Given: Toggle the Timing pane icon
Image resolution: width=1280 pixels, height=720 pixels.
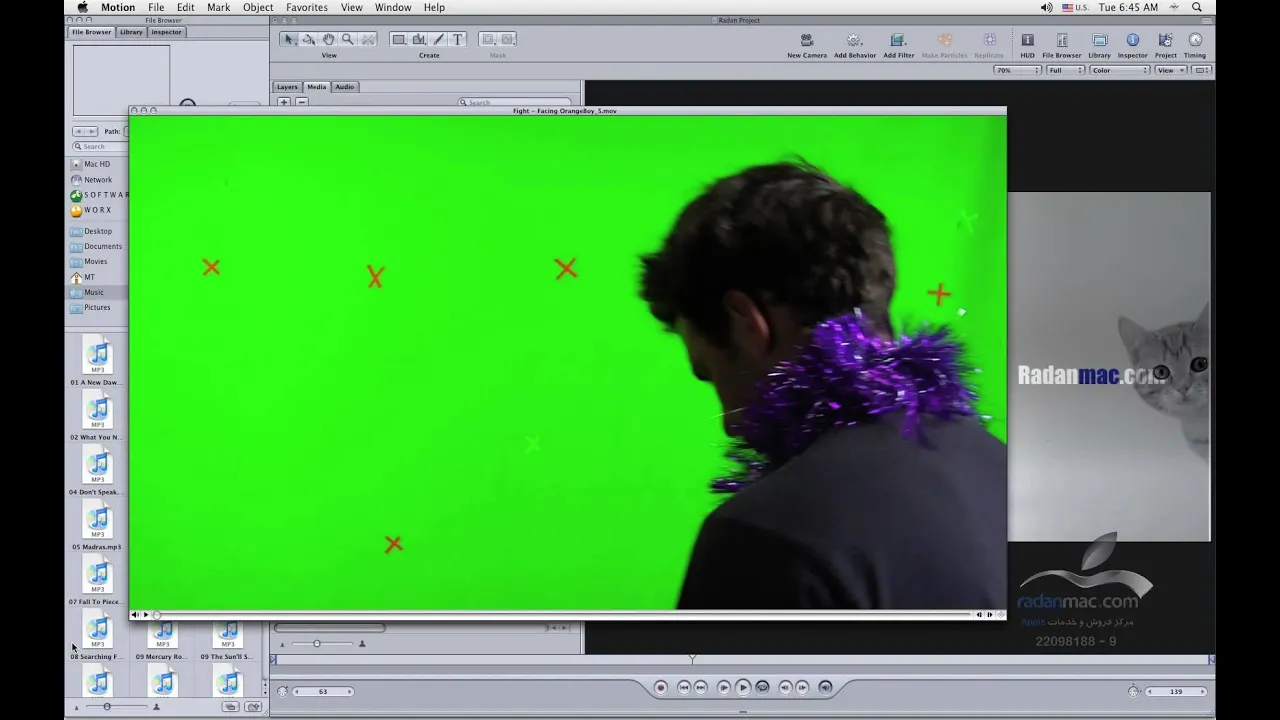Looking at the screenshot, I should click(x=1195, y=40).
